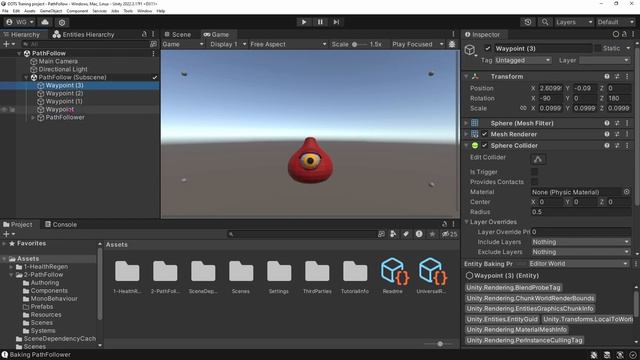The height and width of the screenshot is (360, 640).
Task: Open the Display 1 dropdown
Action: (228, 44)
